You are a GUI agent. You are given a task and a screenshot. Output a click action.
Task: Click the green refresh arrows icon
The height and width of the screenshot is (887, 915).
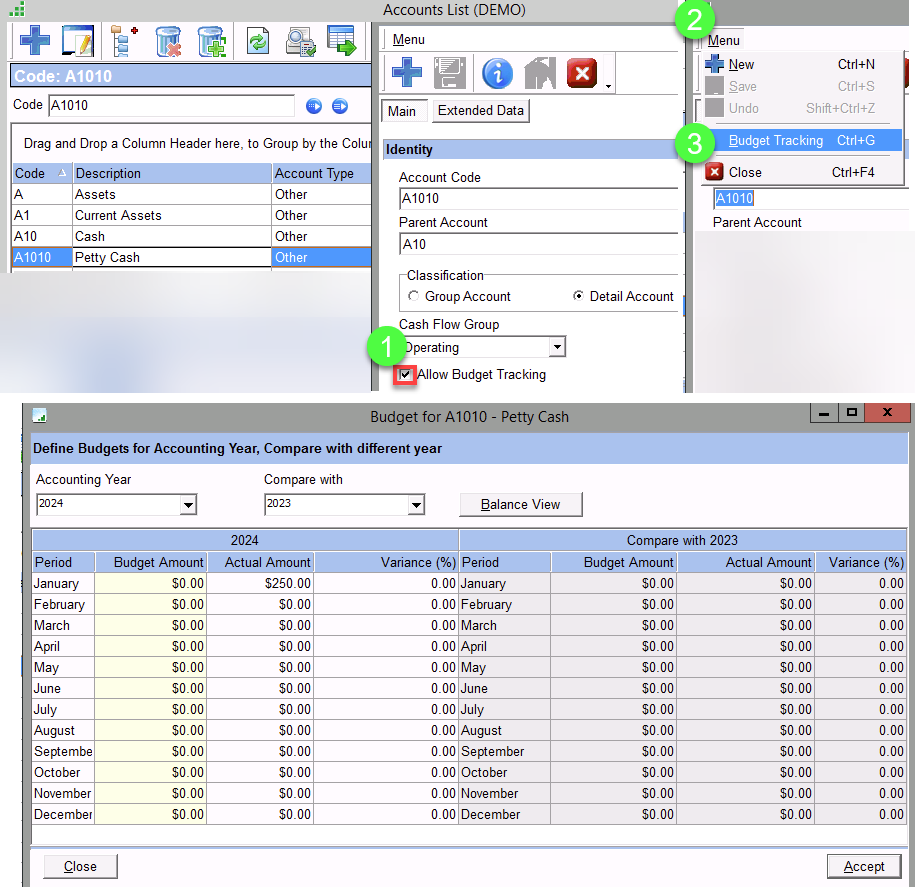point(258,42)
